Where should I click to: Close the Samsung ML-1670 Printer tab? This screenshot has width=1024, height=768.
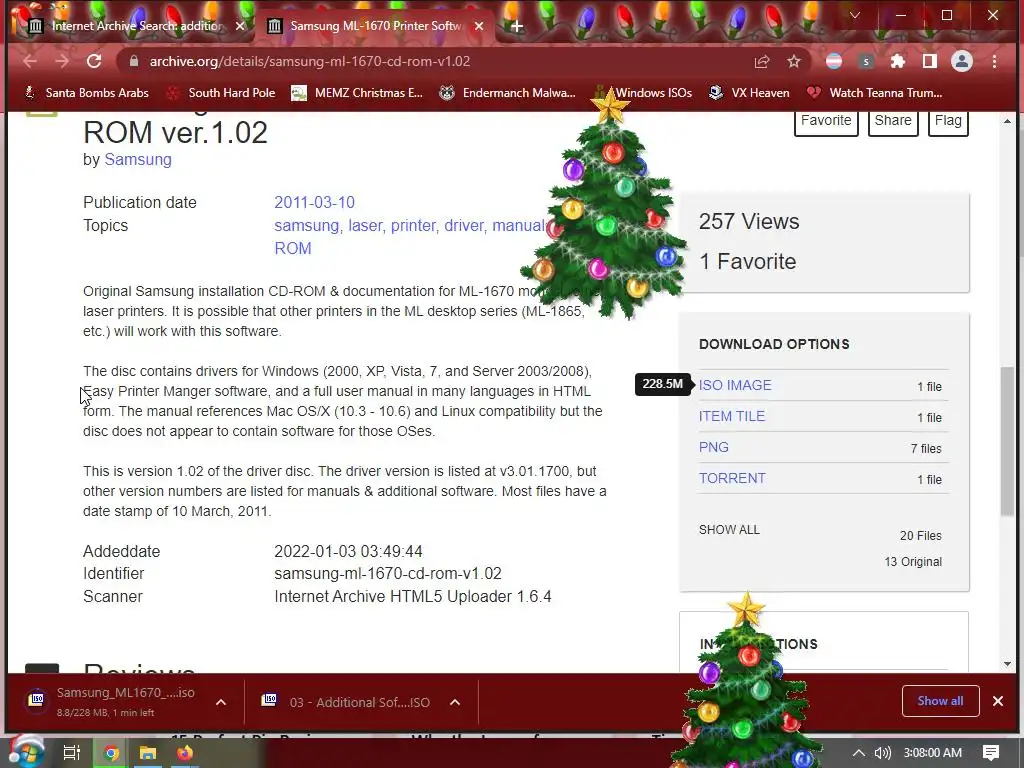479,26
